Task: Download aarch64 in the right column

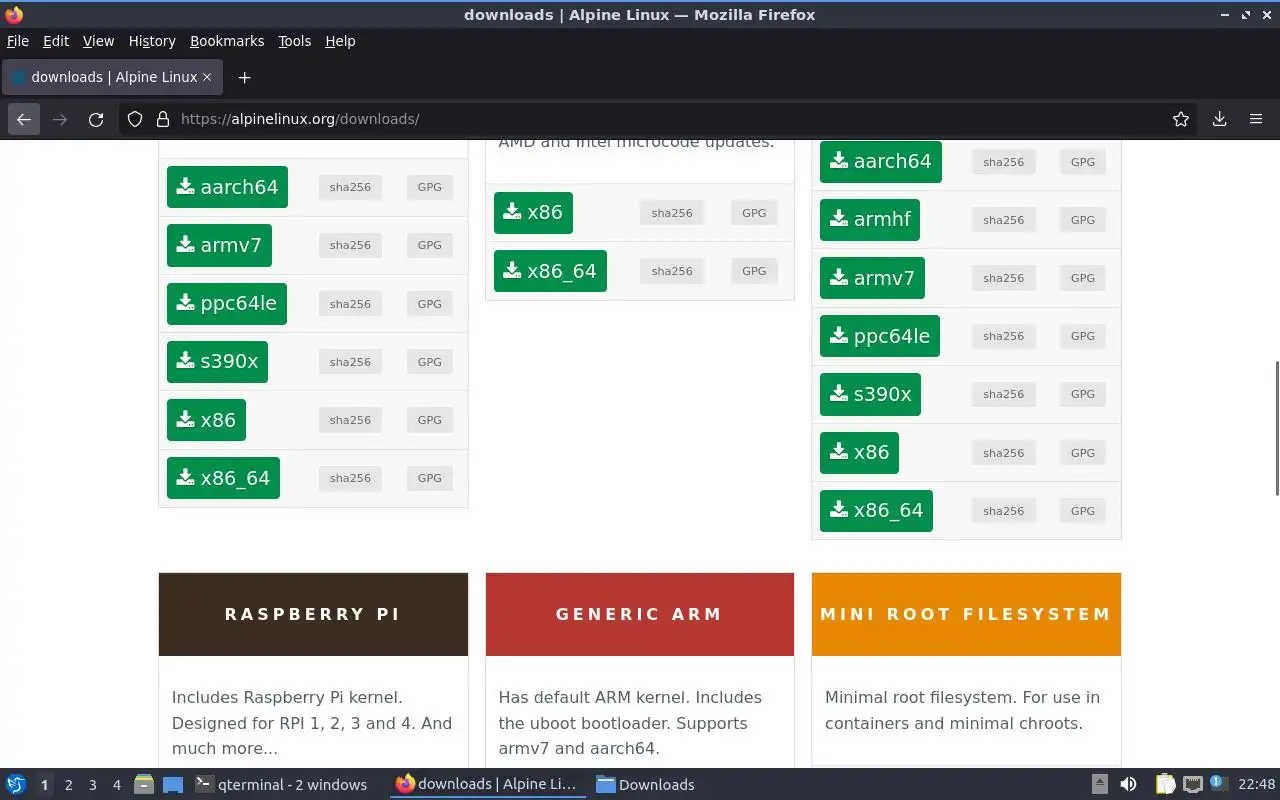Action: point(880,161)
